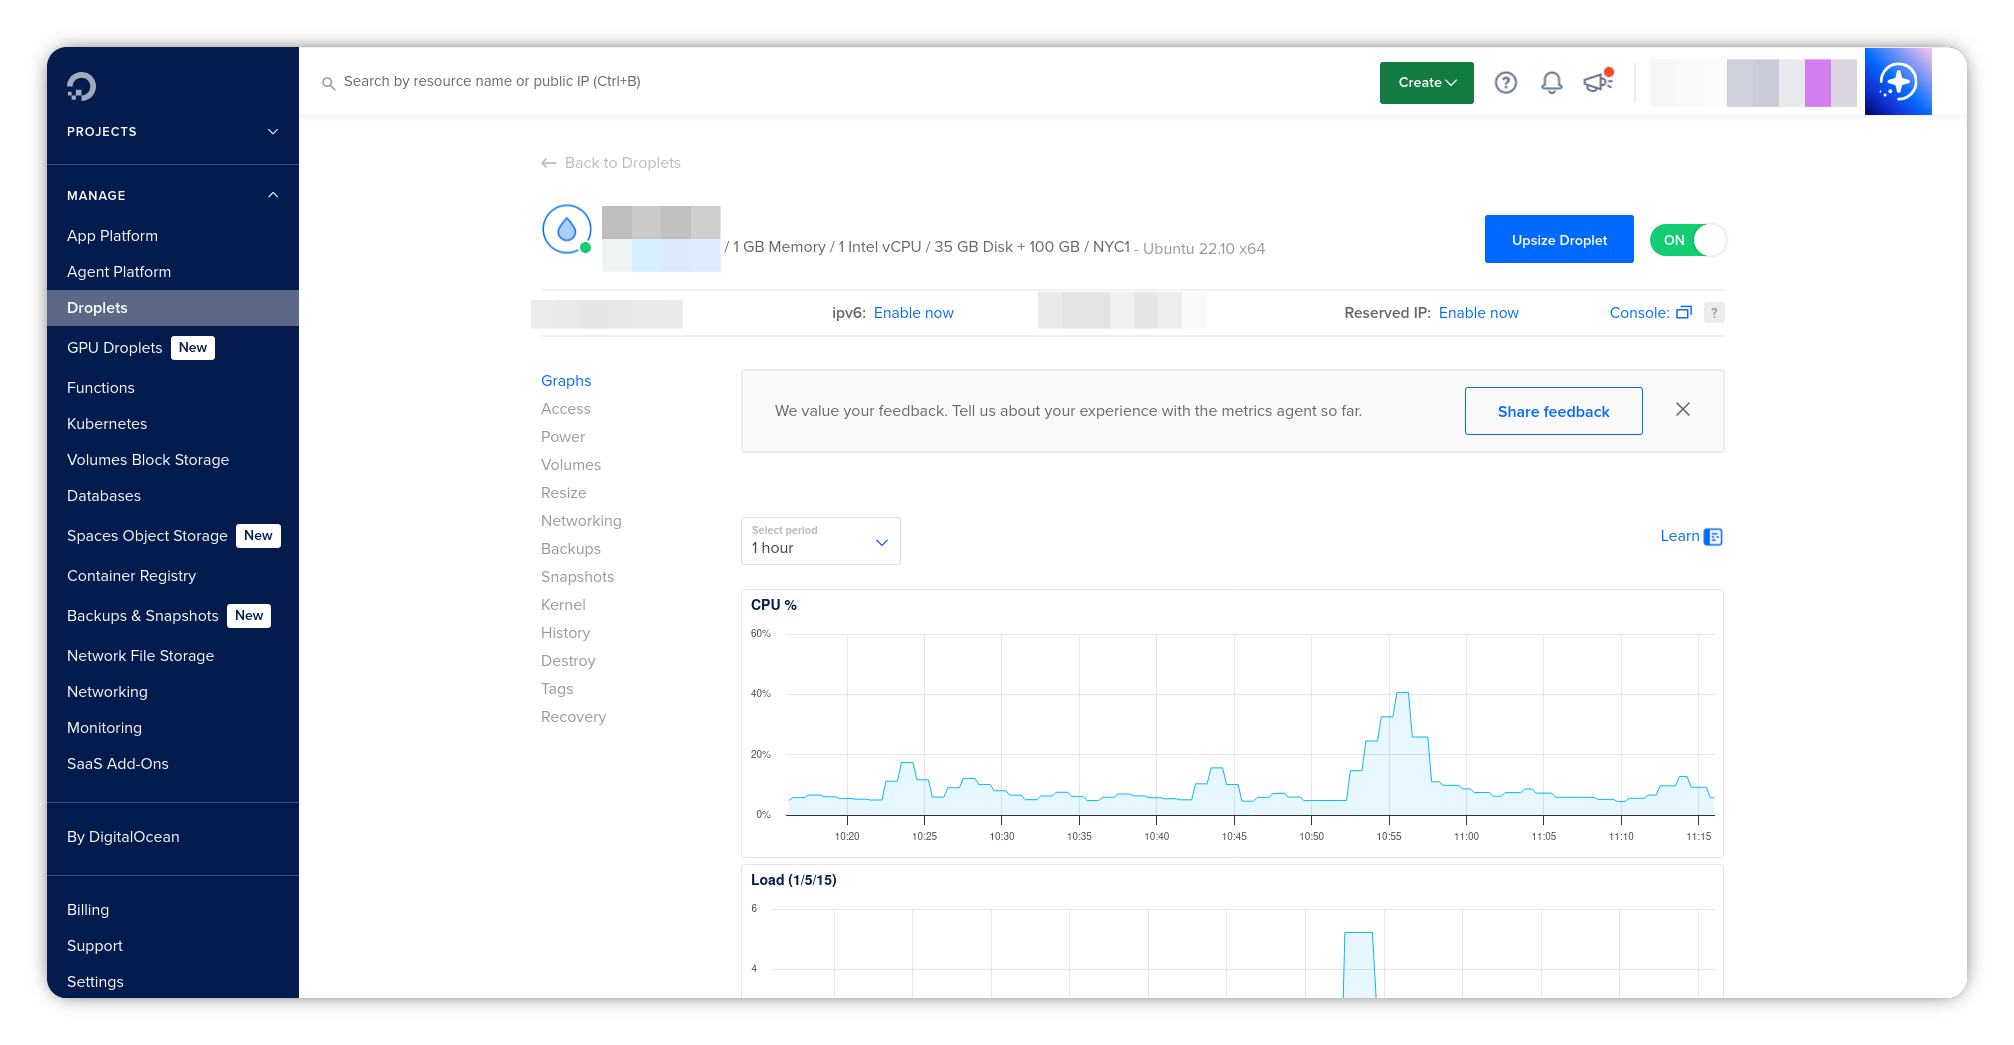
Task: Open the notifications bell icon
Action: pos(1551,83)
